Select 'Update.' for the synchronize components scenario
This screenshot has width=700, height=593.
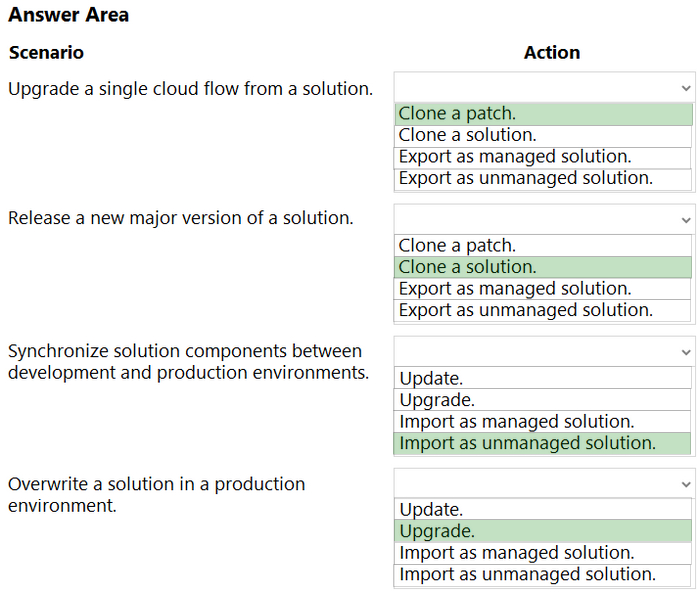[543, 378]
